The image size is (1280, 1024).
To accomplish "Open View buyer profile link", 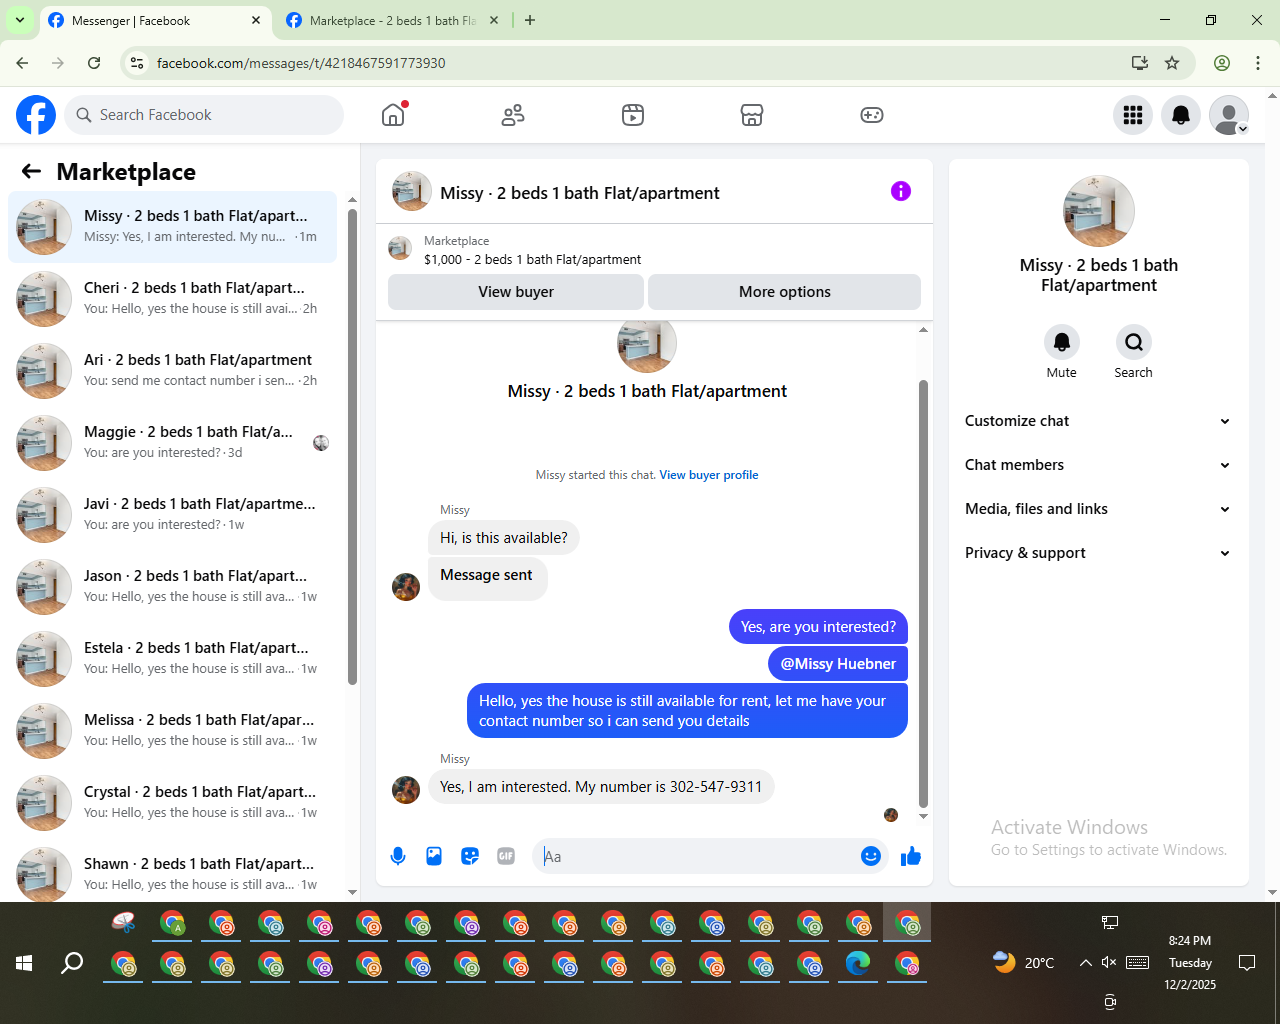I will tap(709, 475).
